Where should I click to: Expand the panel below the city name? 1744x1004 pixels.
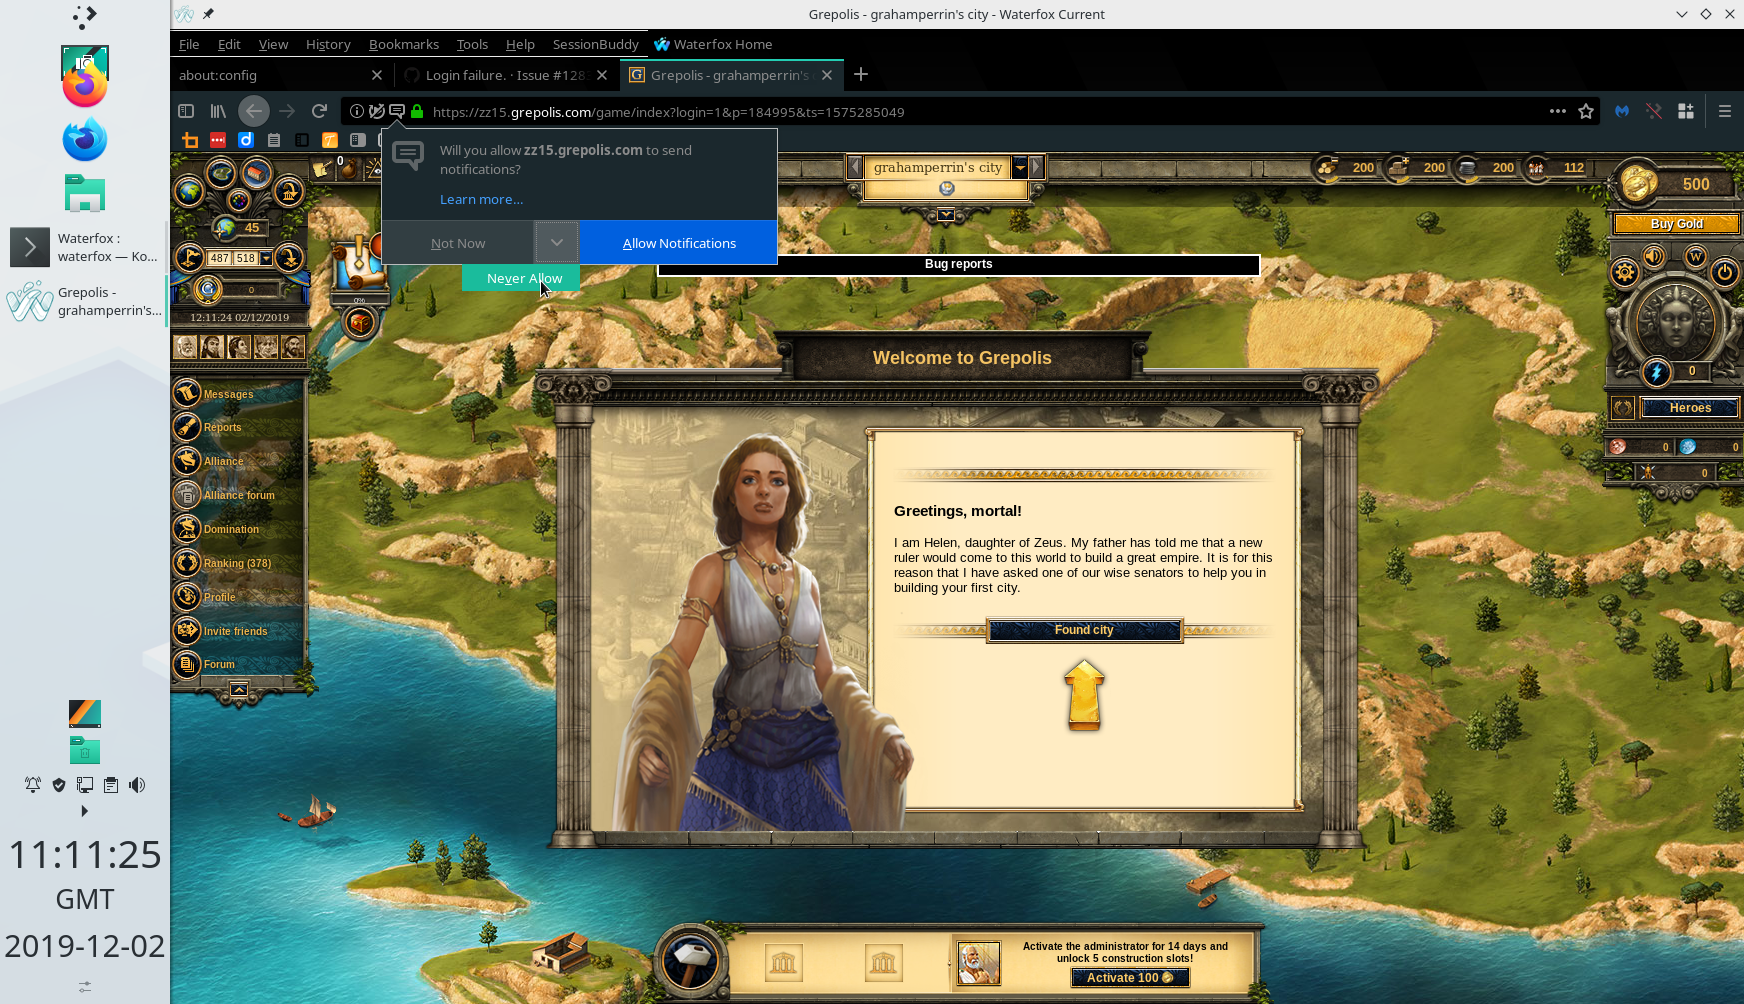coord(946,215)
